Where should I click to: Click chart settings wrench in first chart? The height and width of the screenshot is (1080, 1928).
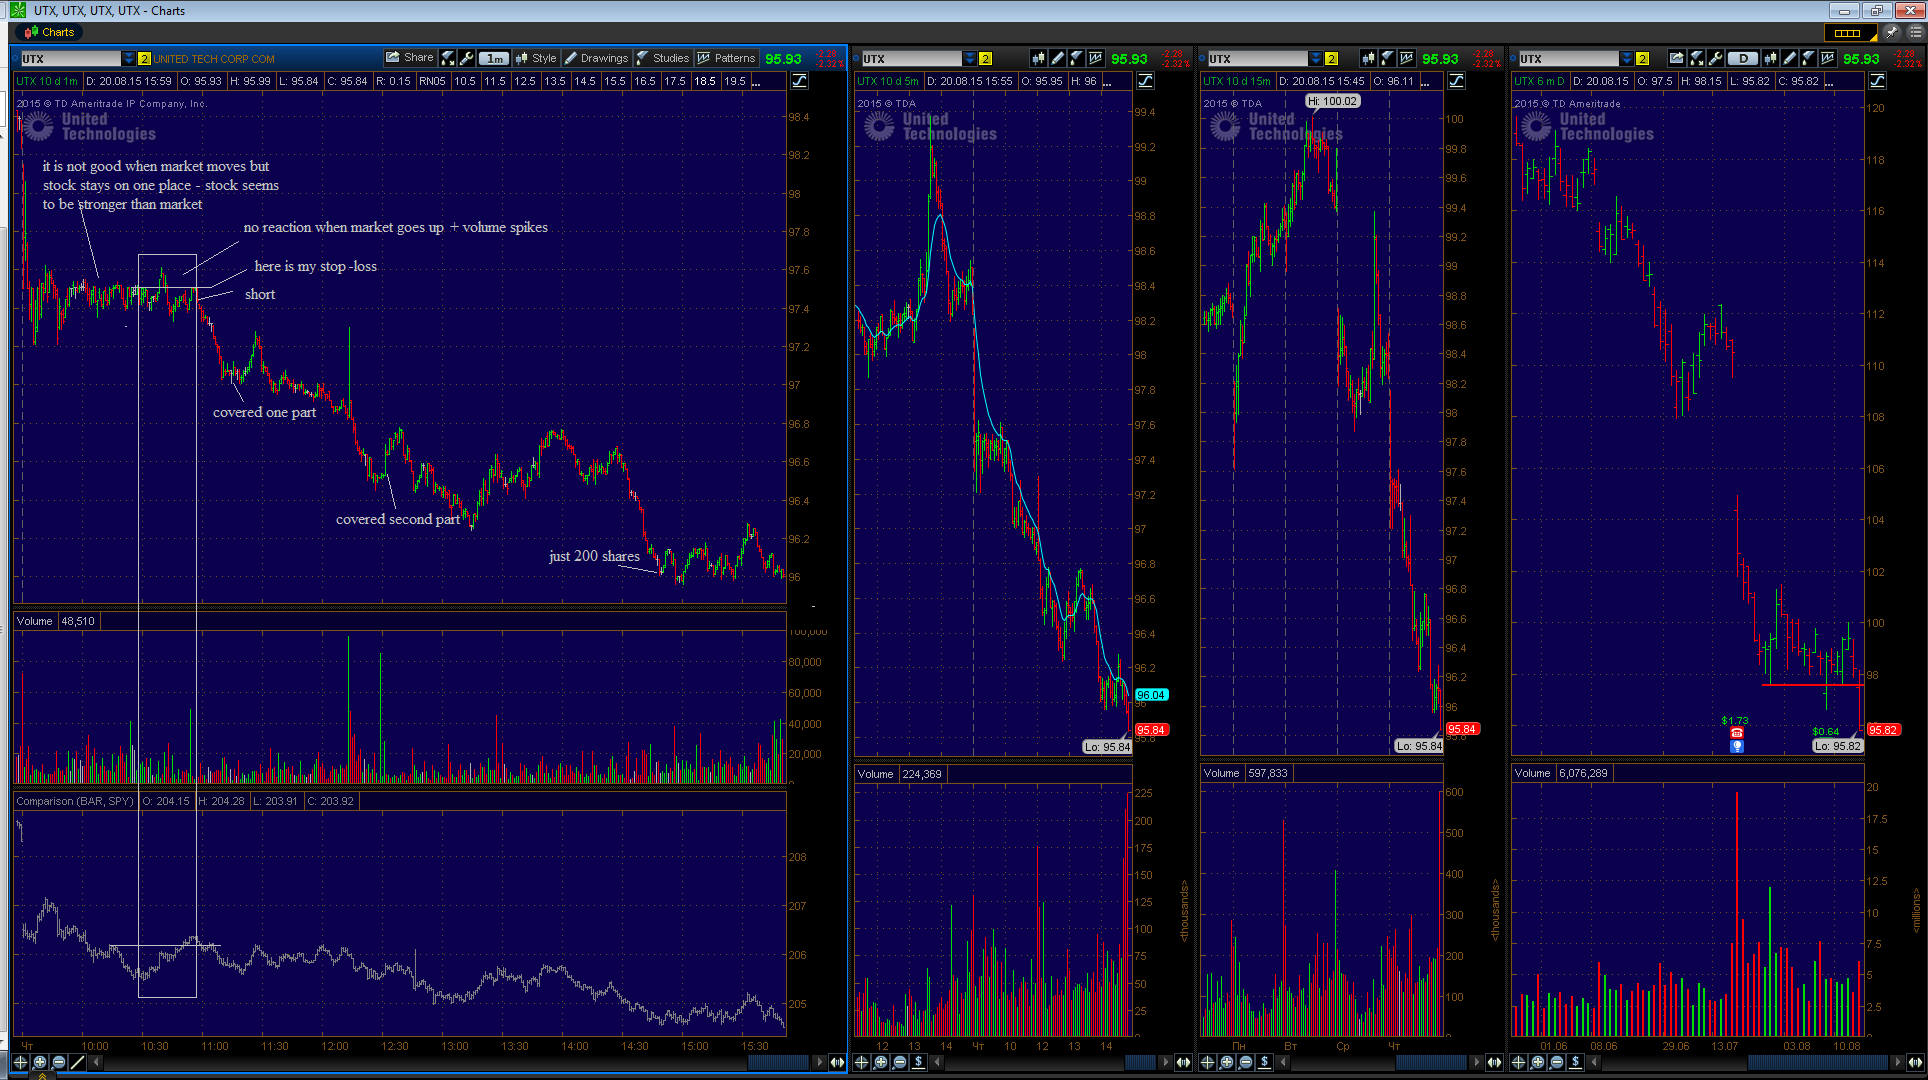point(467,58)
